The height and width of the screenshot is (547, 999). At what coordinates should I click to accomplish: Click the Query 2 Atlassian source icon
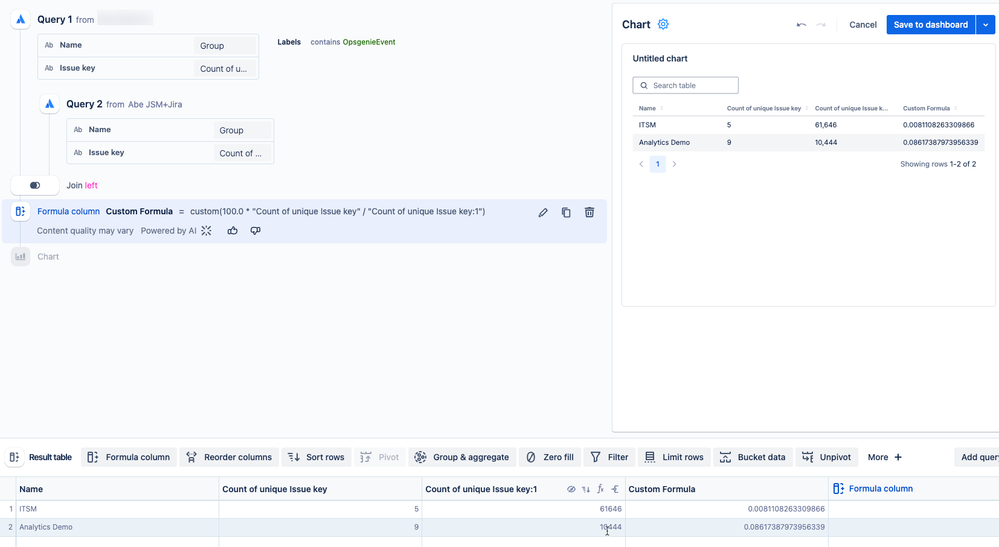50,104
